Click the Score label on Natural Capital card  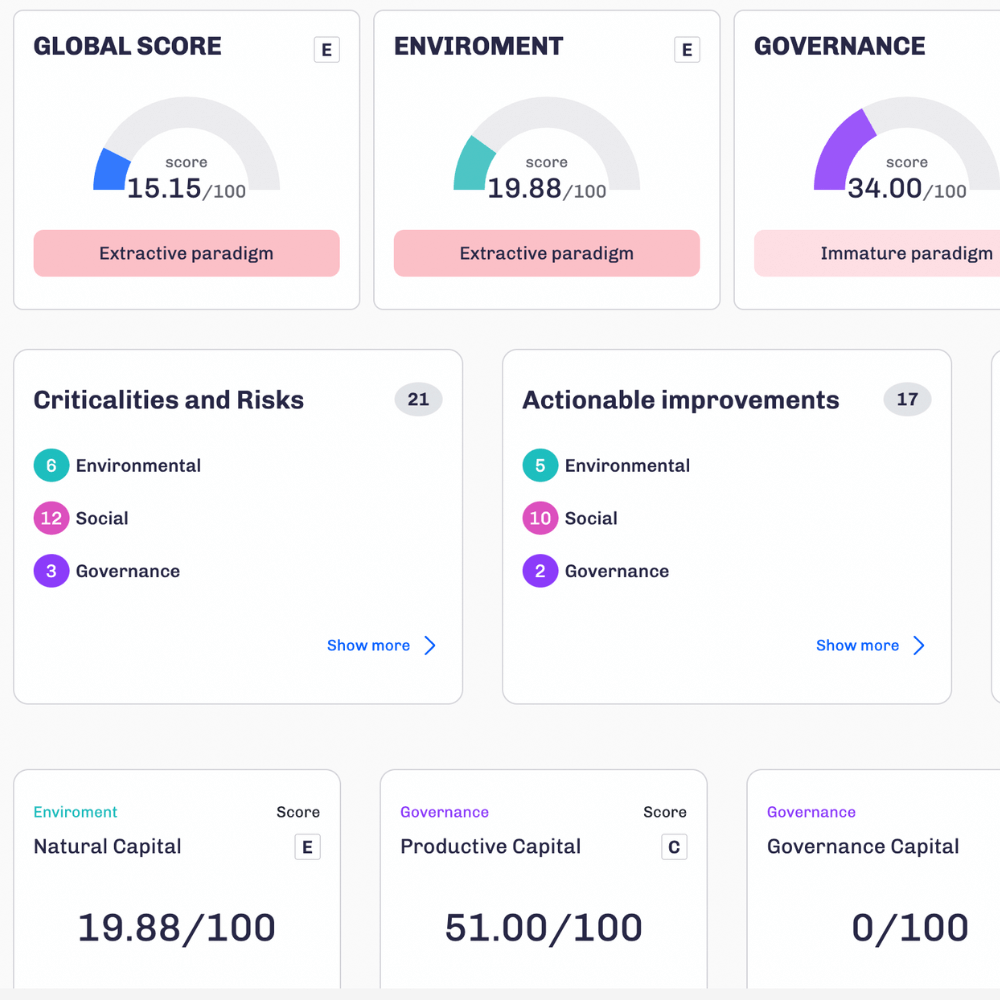click(298, 812)
